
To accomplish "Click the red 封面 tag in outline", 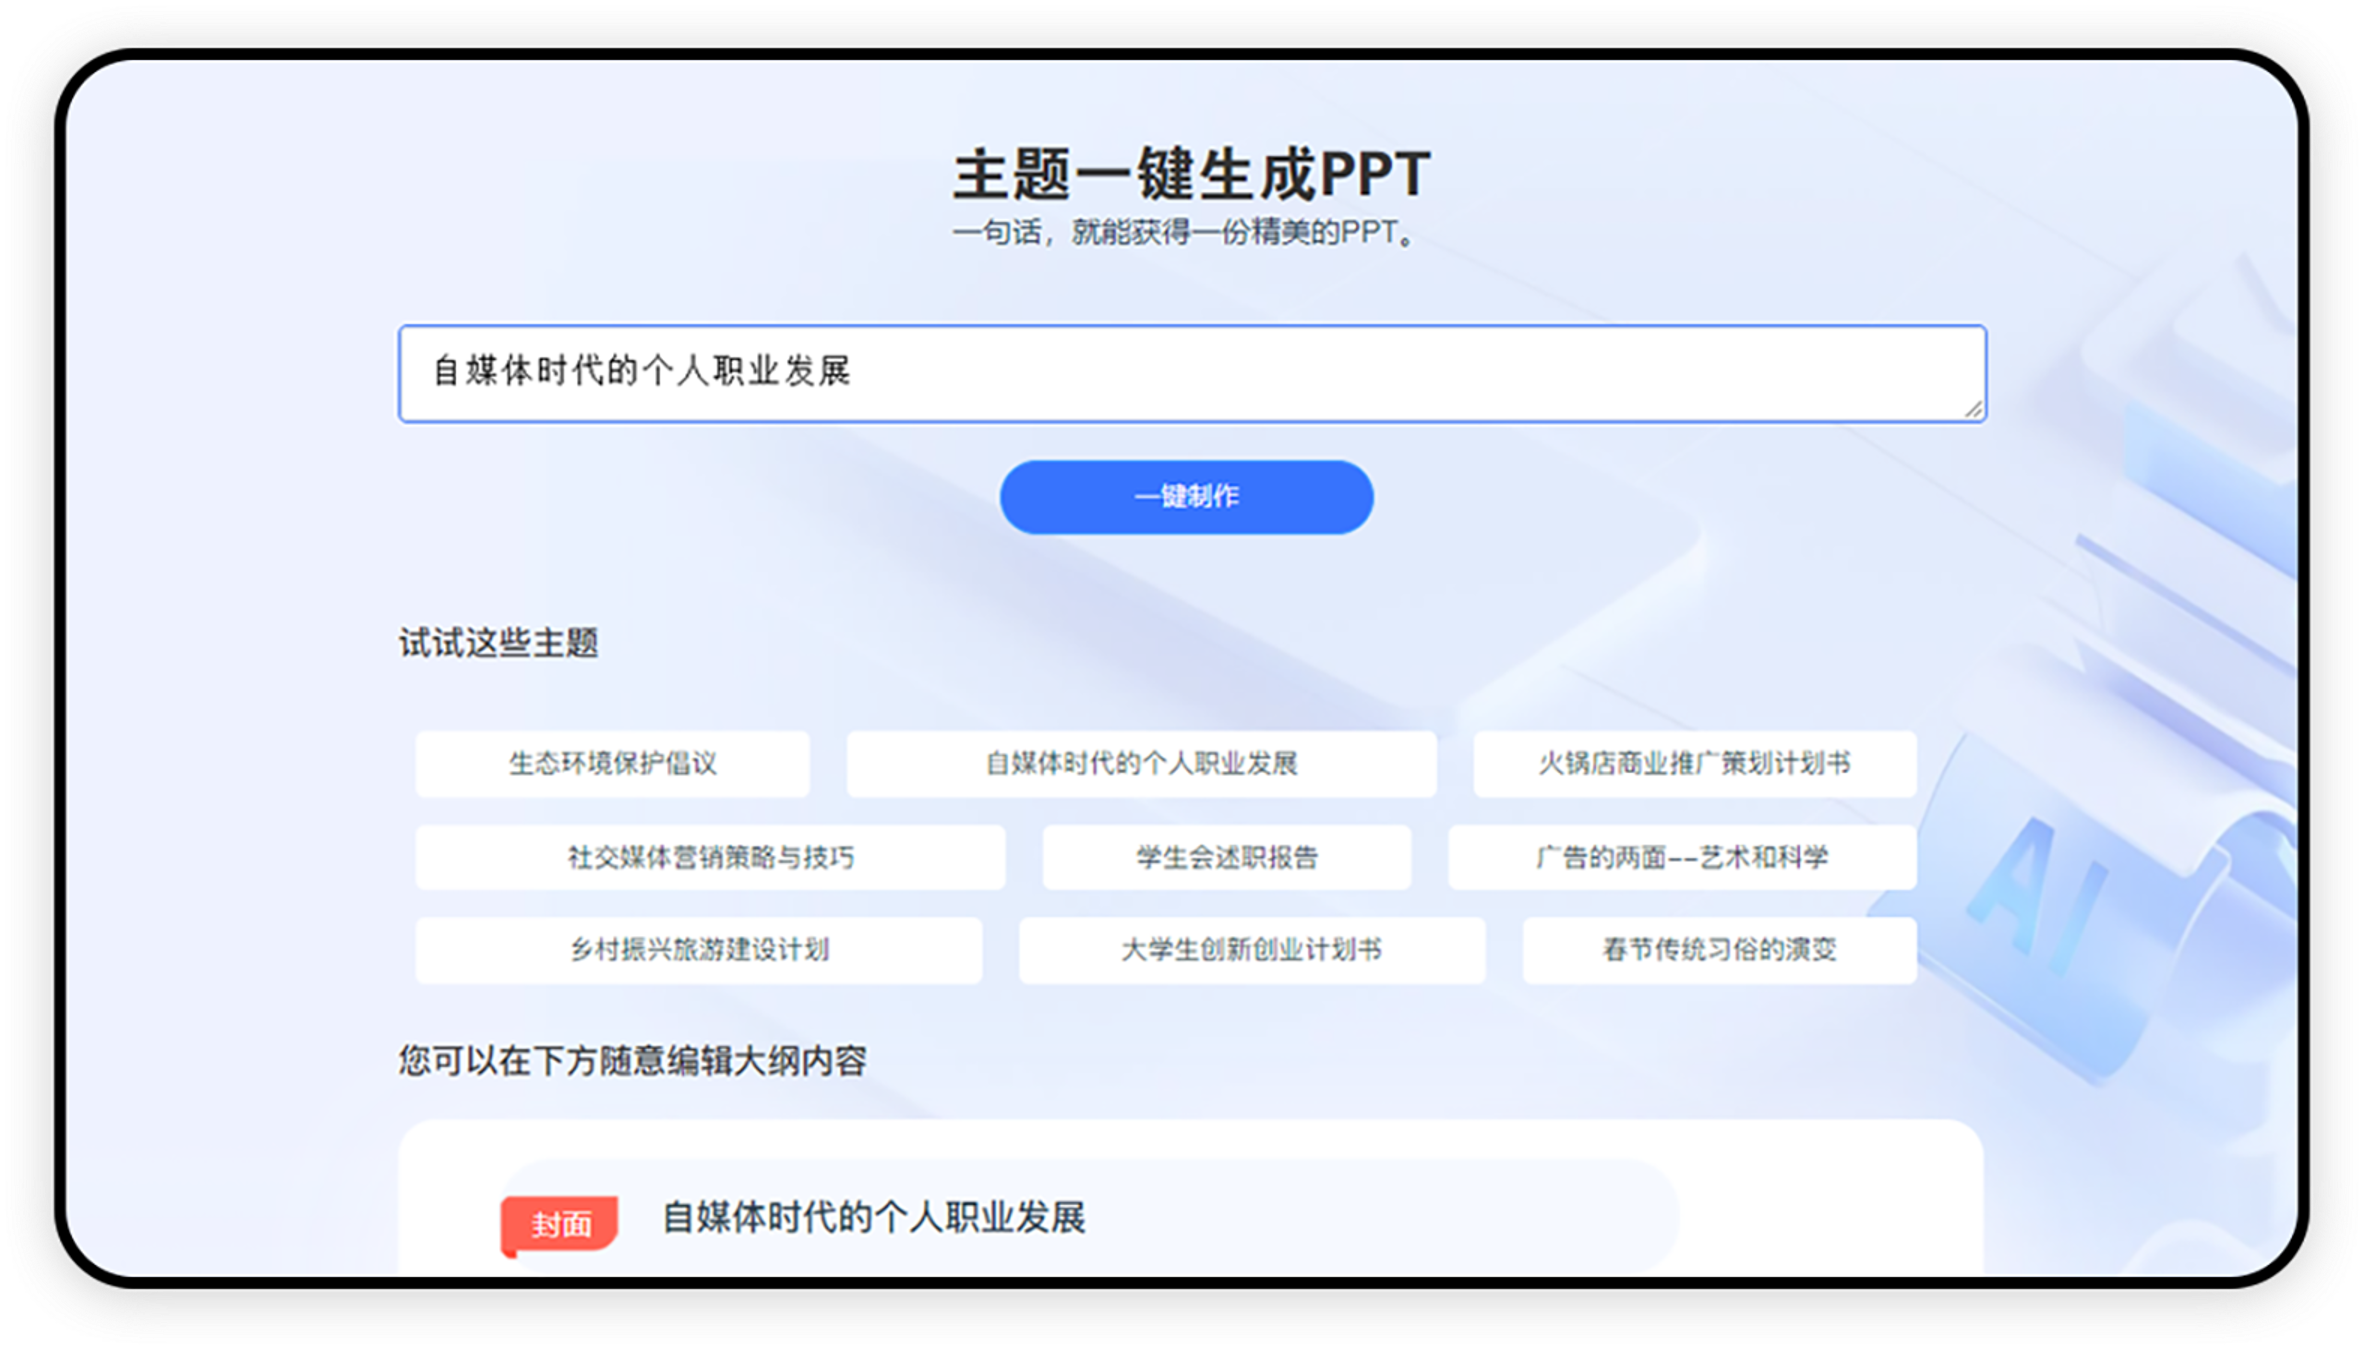I will click(560, 1224).
